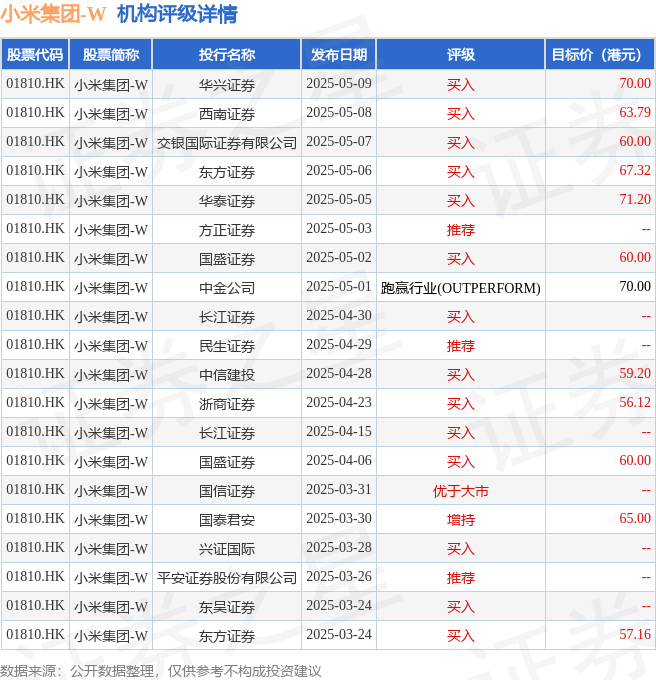Viewport: 656px width, 680px height.
Task: Click the 优于大市 rating cell
Action: (x=460, y=491)
